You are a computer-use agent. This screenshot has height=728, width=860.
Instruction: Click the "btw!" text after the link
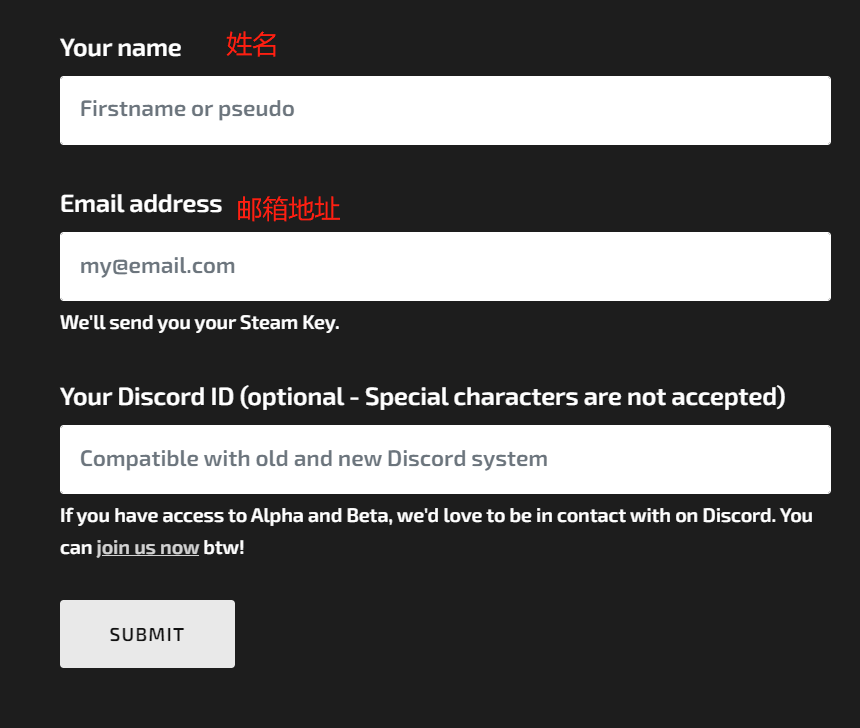224,548
